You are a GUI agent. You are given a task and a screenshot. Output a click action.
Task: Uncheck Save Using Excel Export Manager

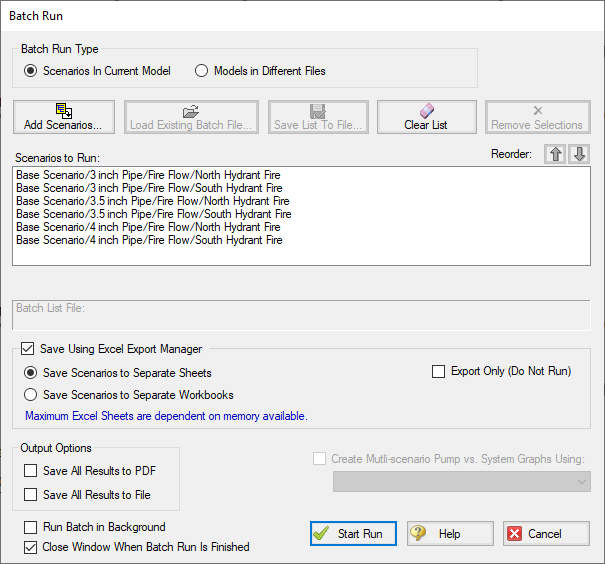click(x=27, y=349)
